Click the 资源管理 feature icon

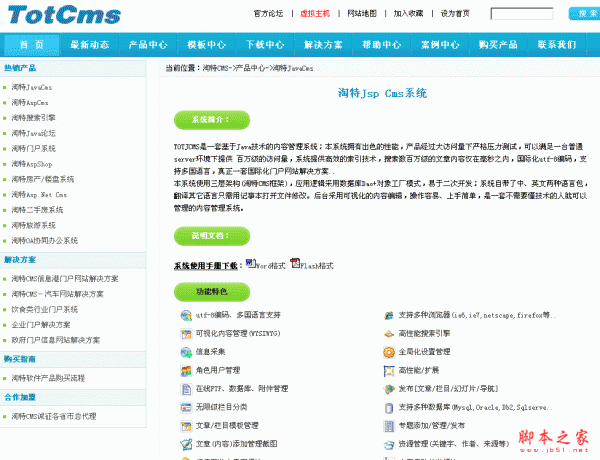(389, 444)
